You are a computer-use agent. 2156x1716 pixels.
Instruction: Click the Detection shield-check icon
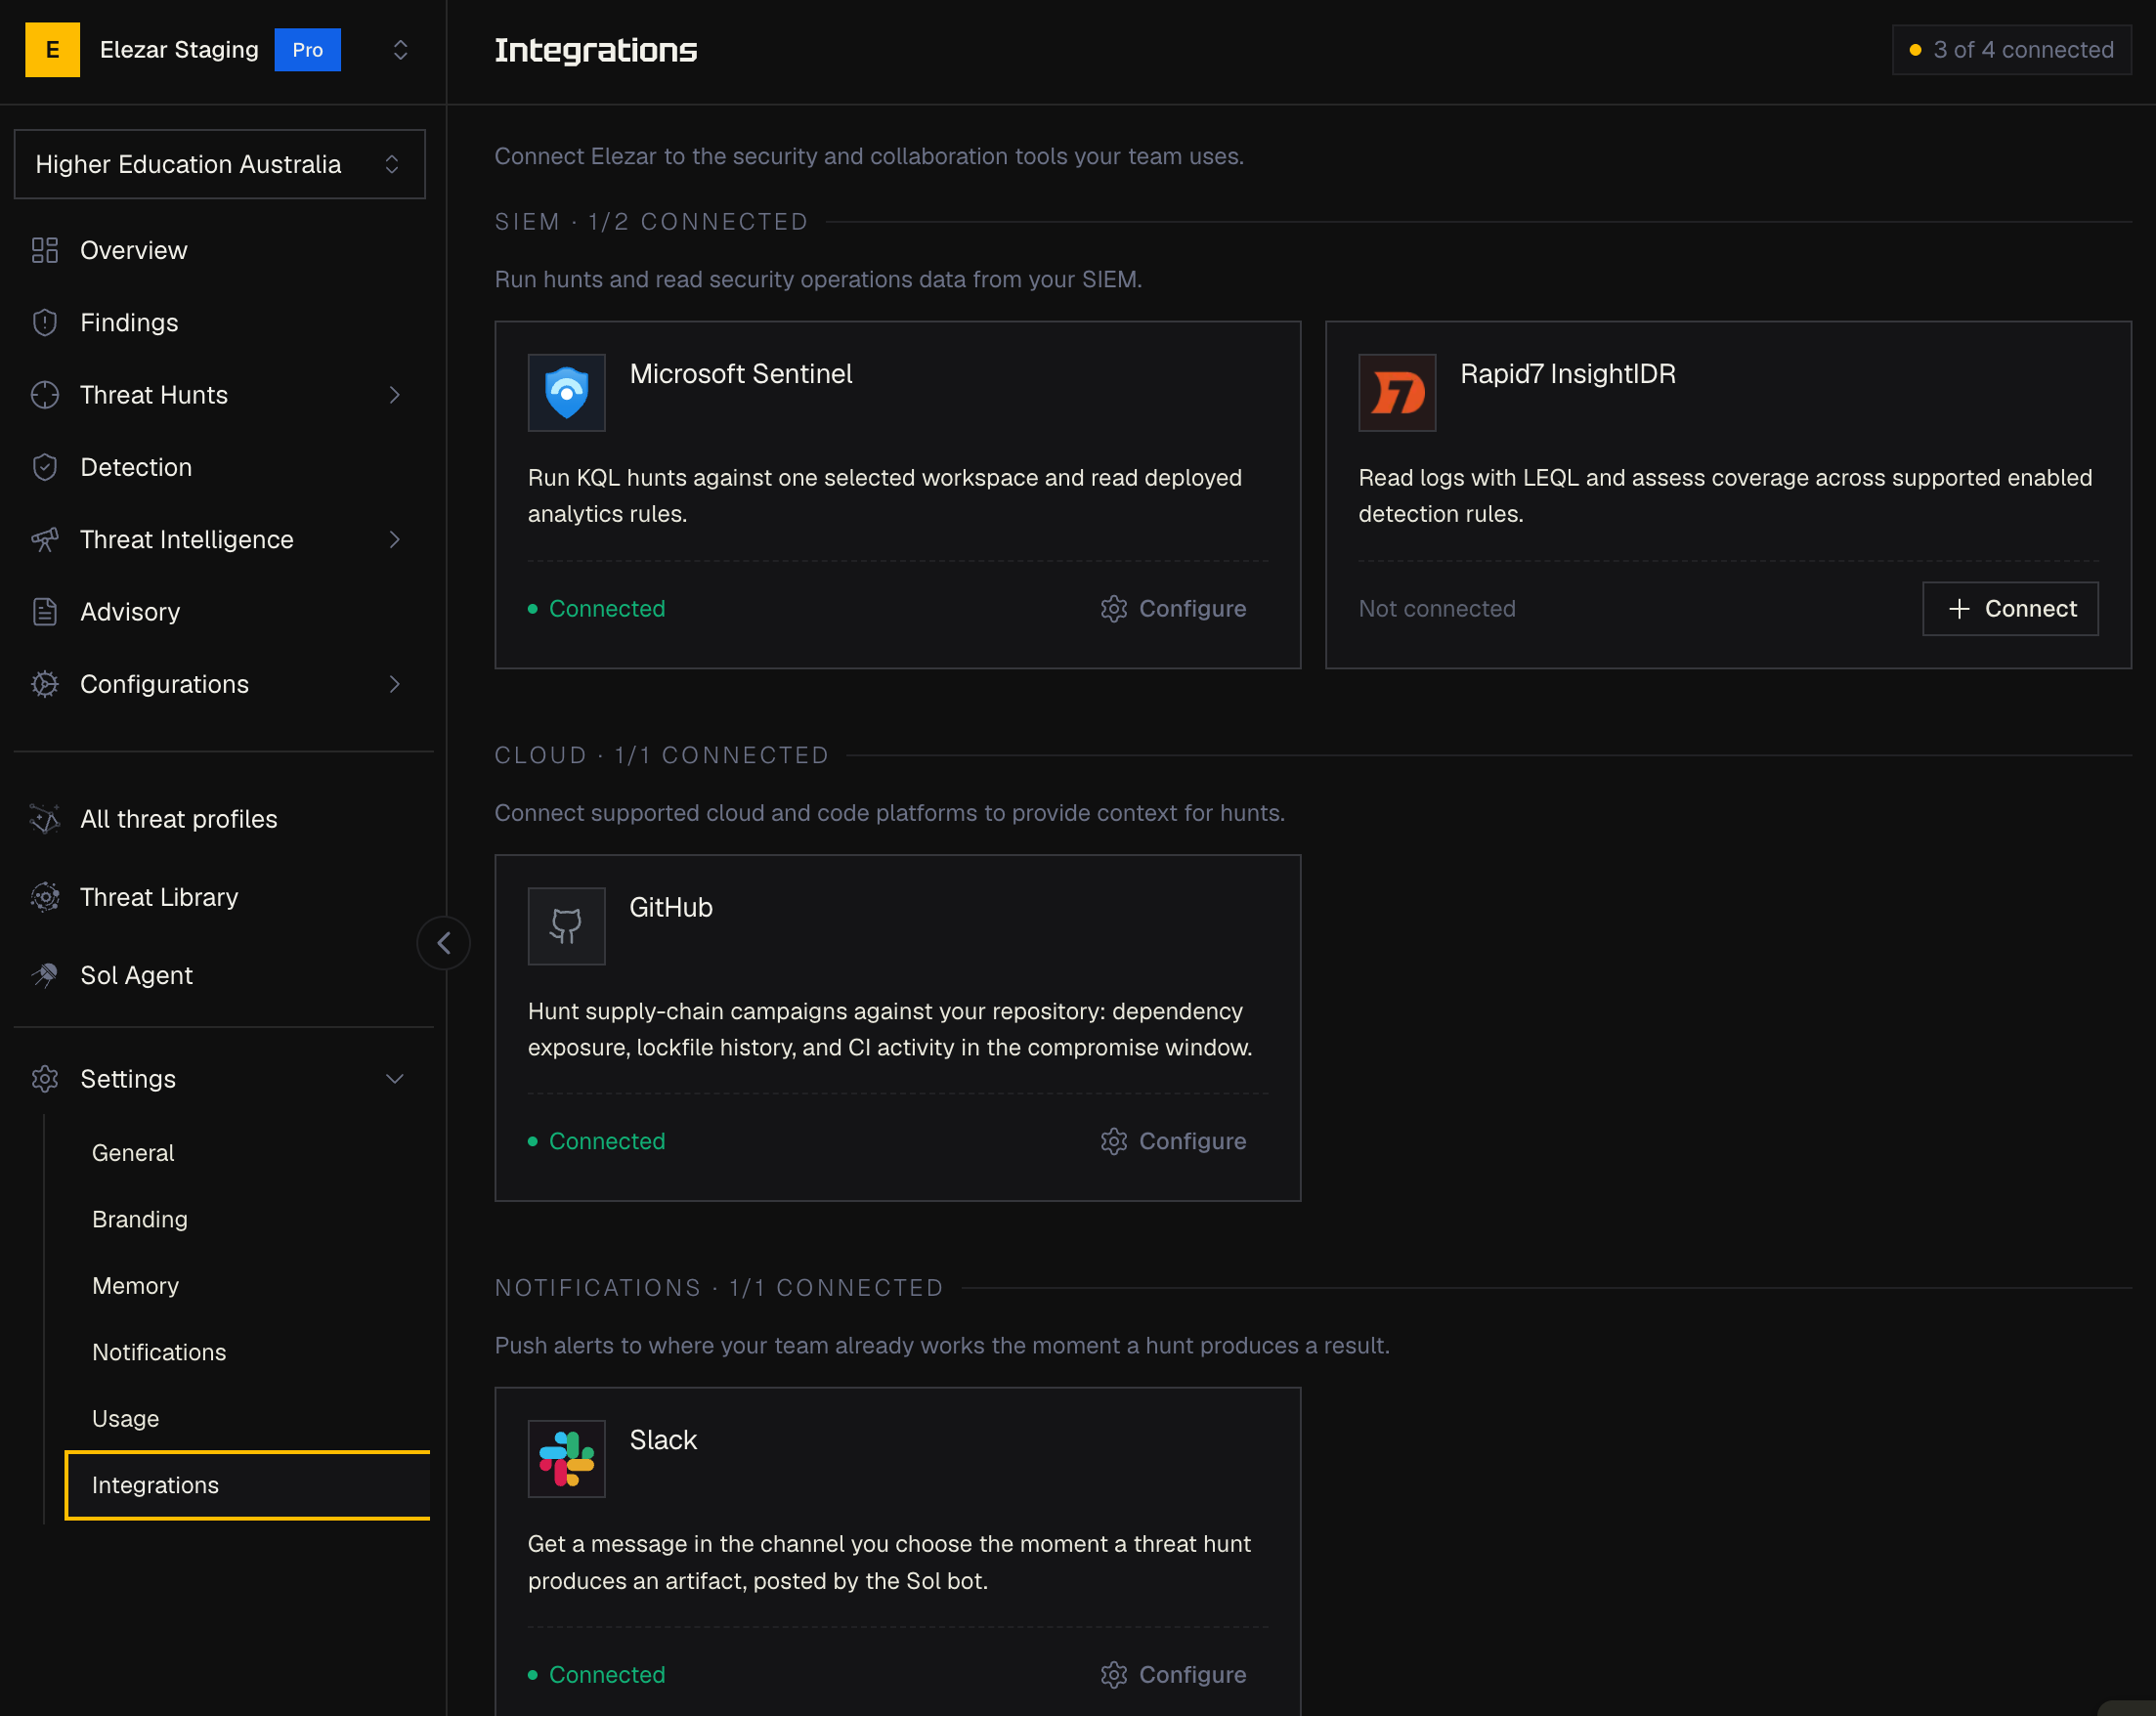(45, 467)
